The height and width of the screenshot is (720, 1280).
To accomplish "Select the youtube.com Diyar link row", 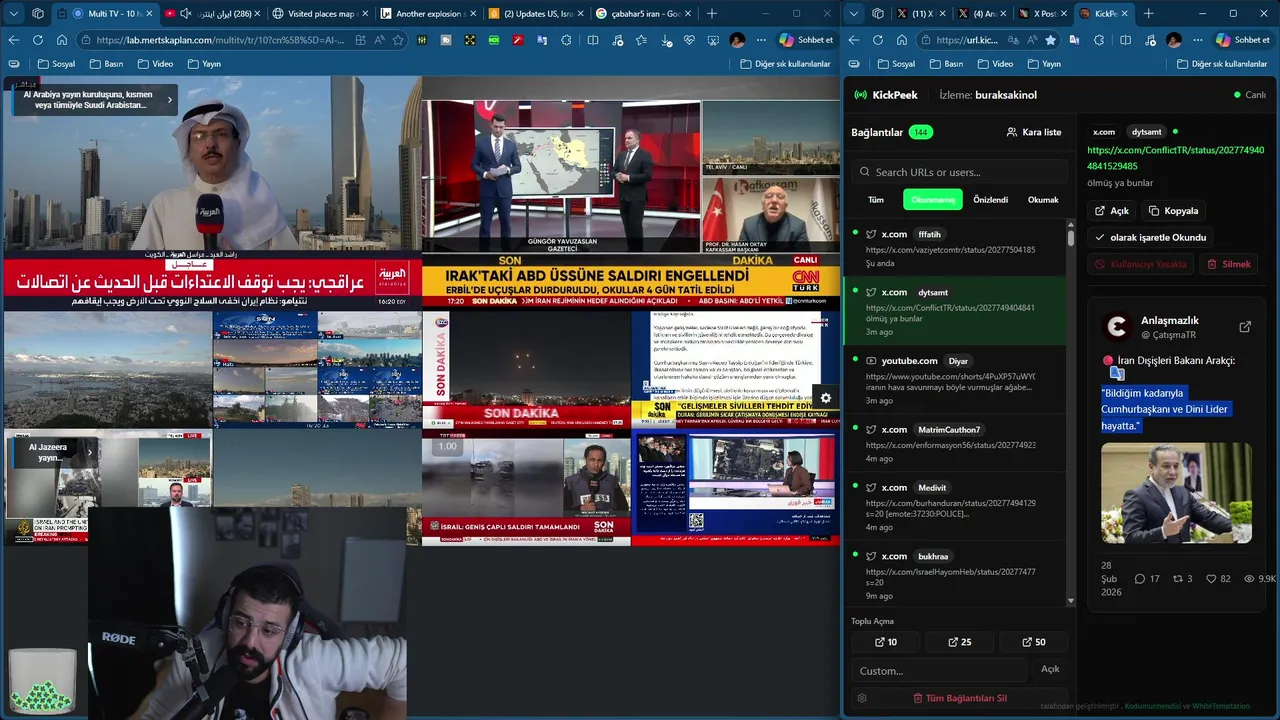I will point(957,379).
